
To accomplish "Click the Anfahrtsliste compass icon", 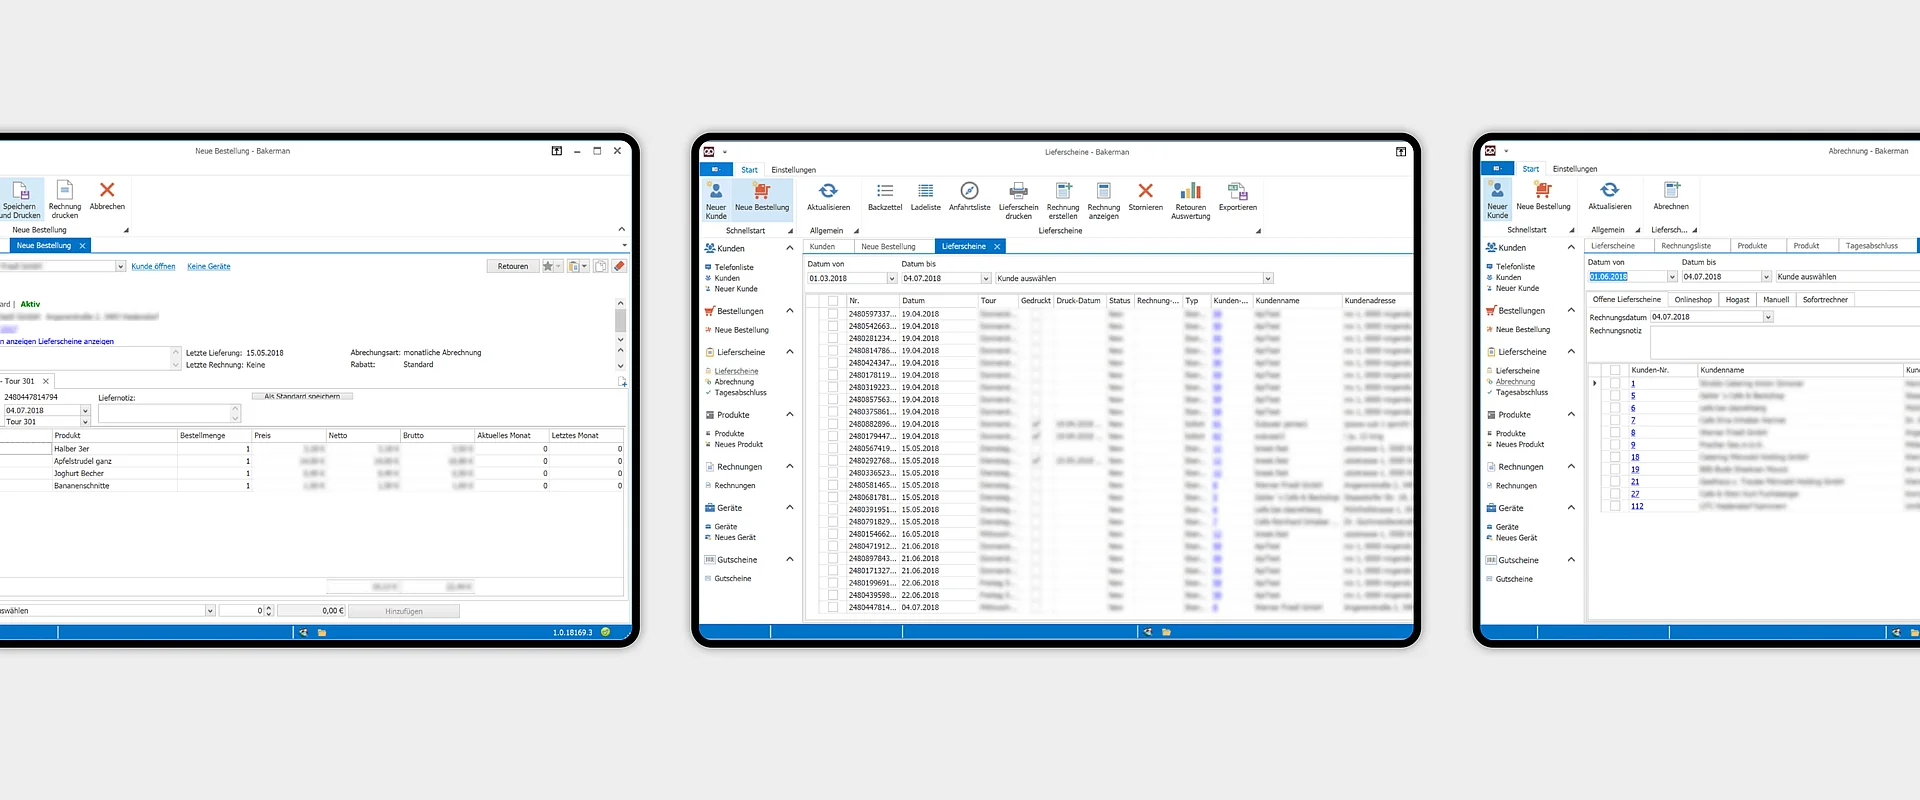I will [x=969, y=192].
